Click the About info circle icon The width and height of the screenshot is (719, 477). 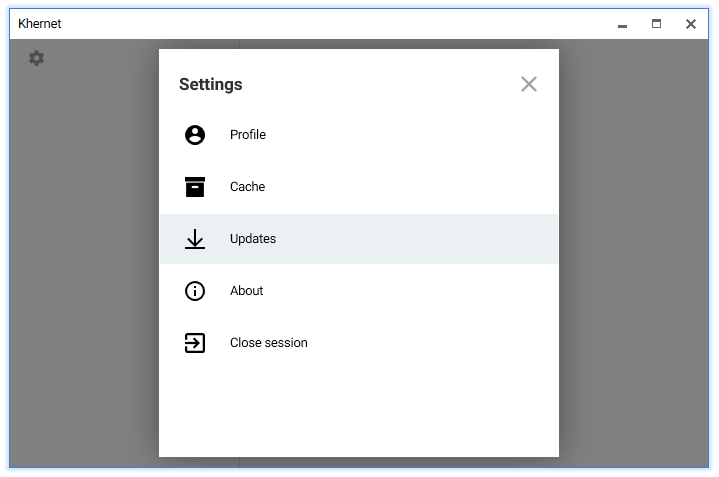[x=195, y=291]
